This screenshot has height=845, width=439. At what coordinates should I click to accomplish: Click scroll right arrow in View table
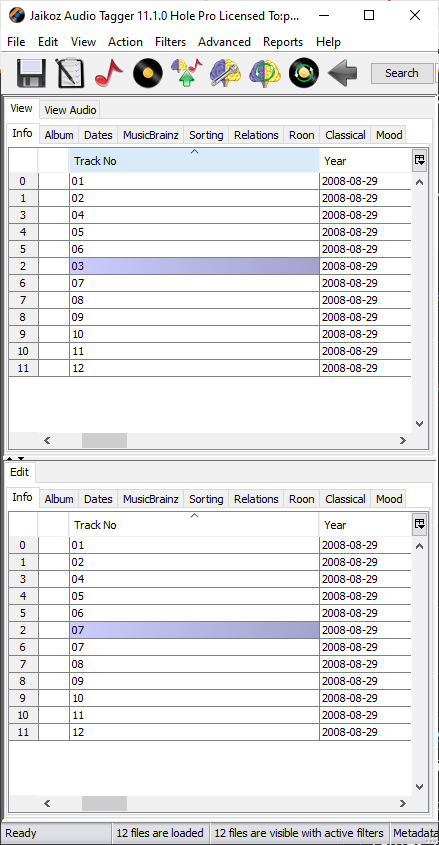(403, 440)
